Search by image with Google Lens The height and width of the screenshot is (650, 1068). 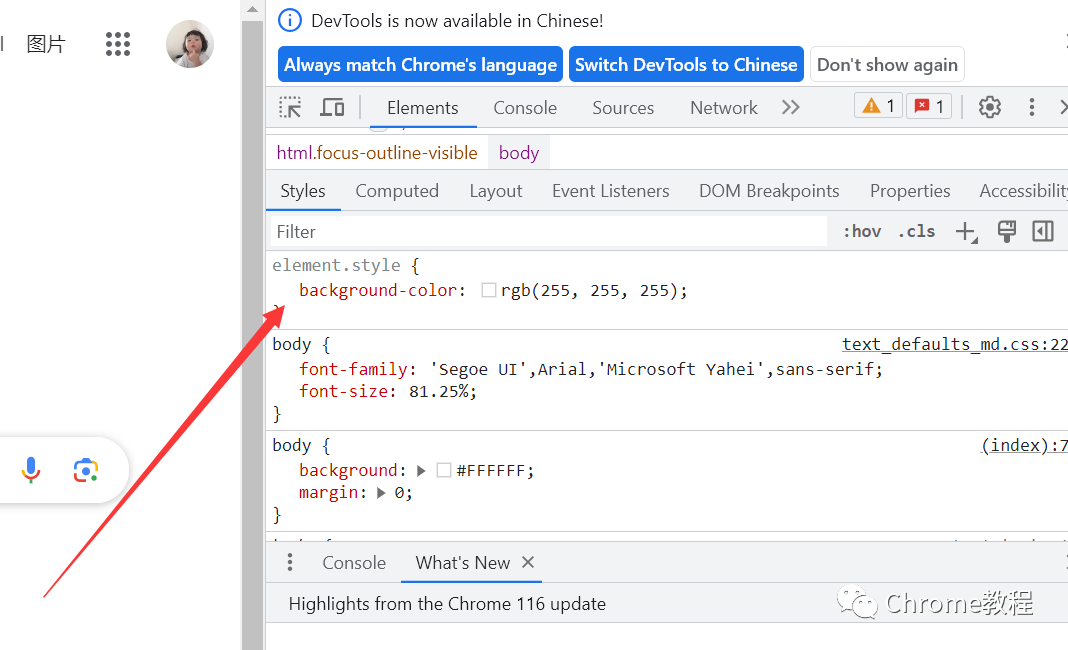point(86,470)
